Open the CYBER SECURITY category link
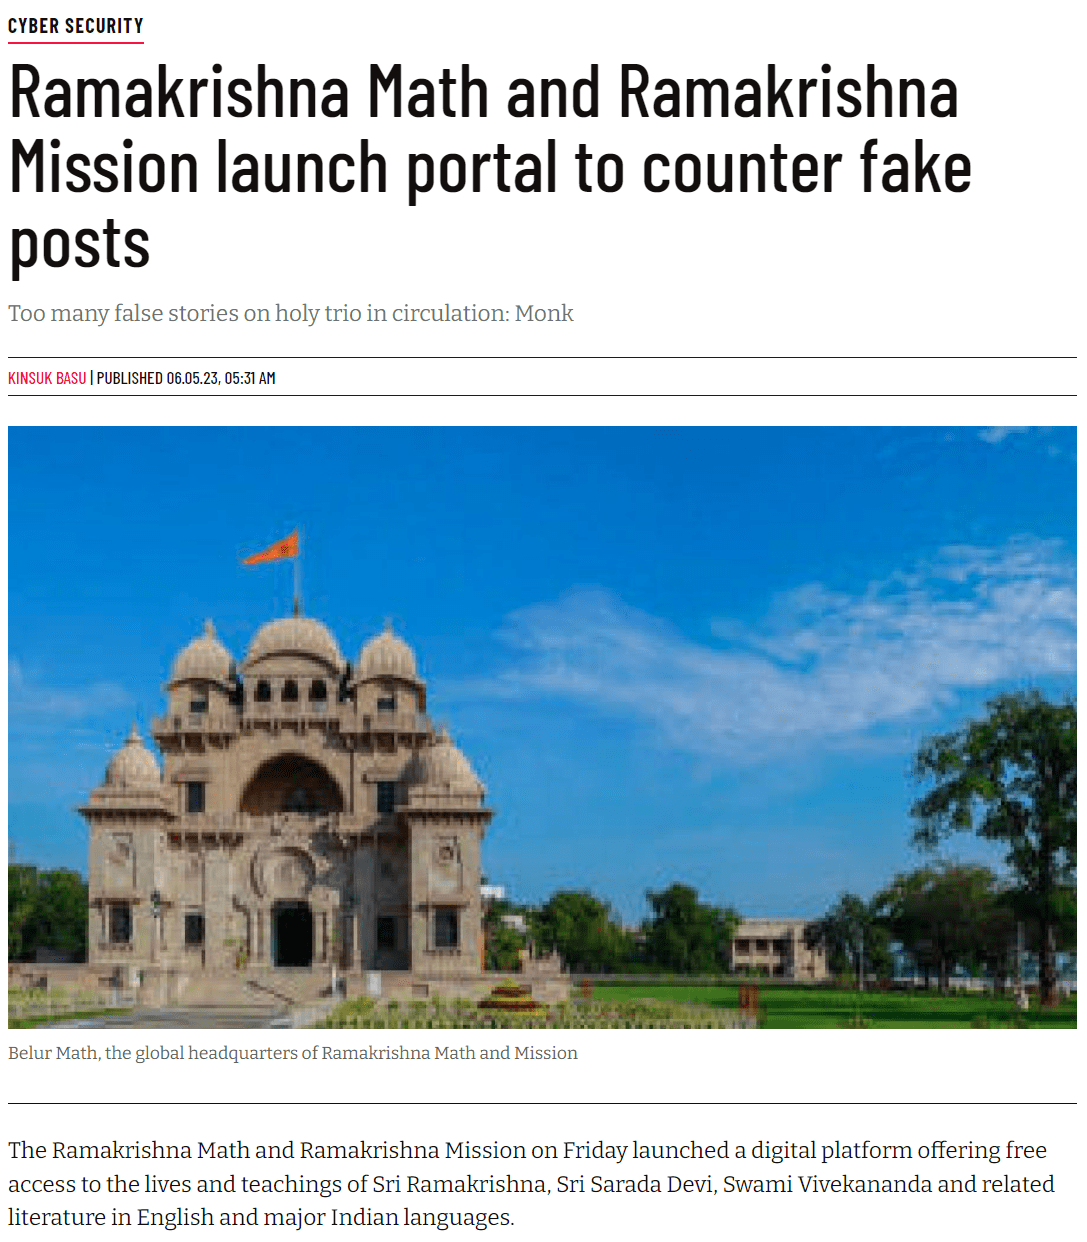 point(76,26)
